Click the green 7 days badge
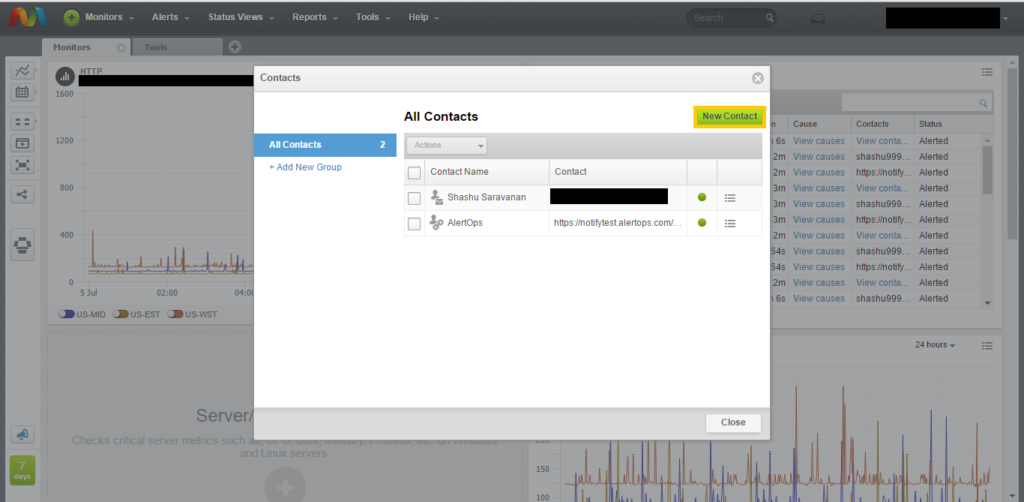Screen dimensions: 1024x502 point(22,470)
